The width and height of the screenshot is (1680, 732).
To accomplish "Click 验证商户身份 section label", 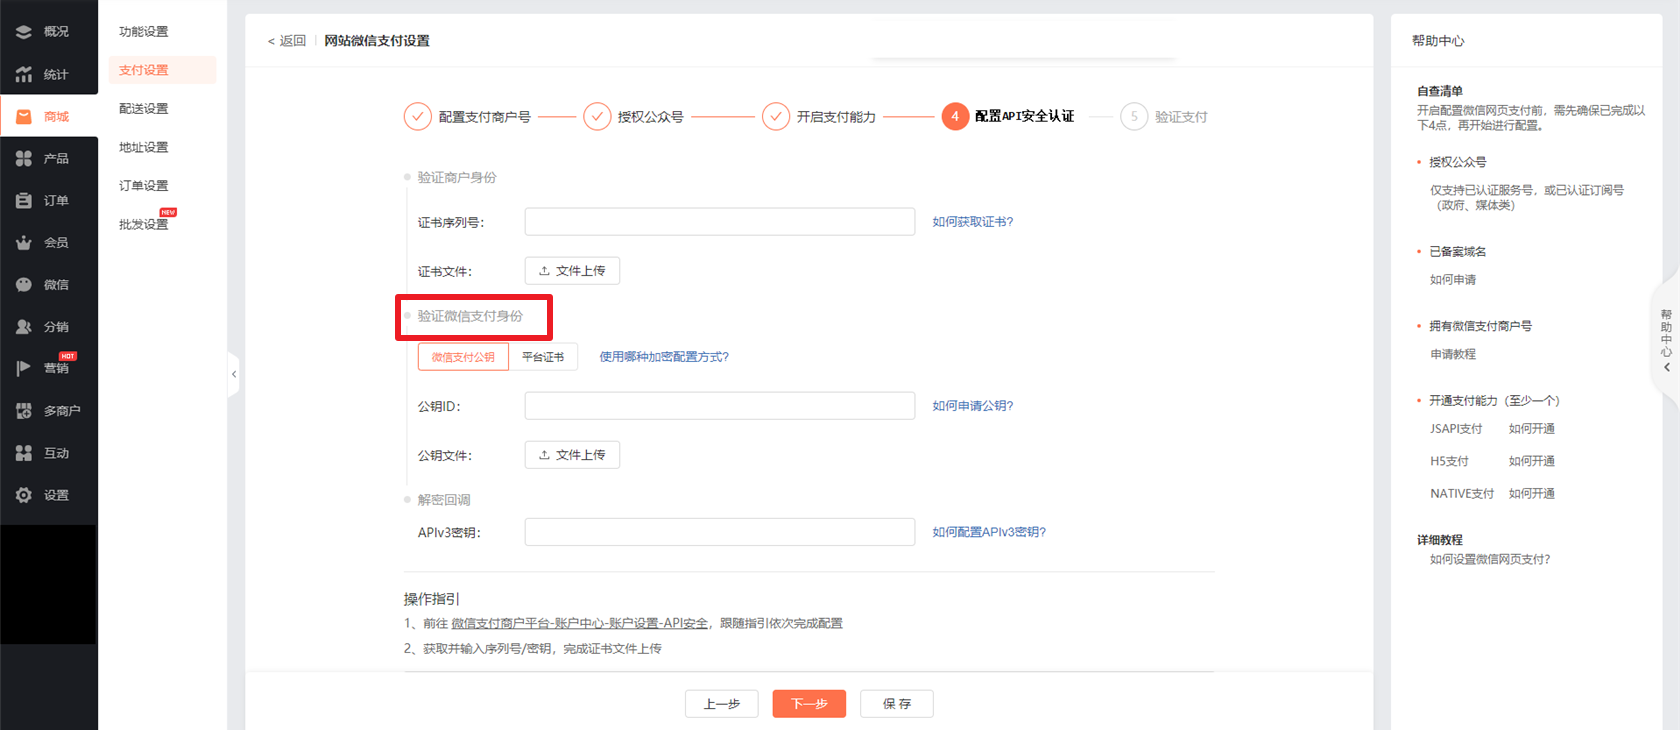I will click(x=457, y=178).
